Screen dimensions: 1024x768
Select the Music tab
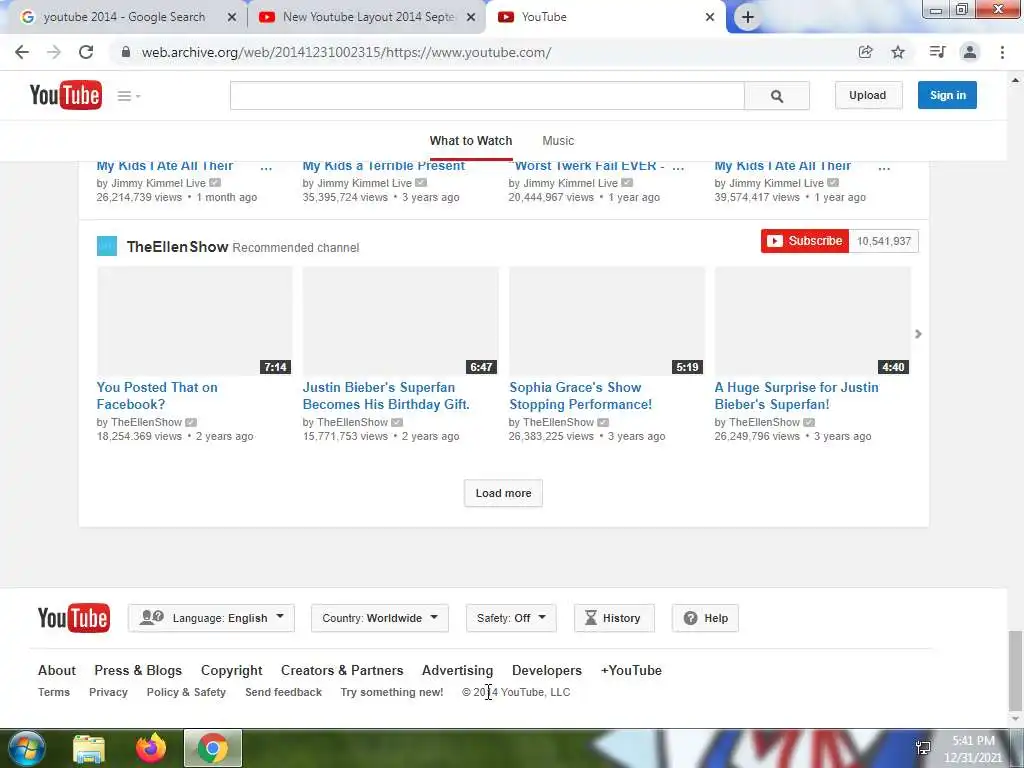click(558, 140)
